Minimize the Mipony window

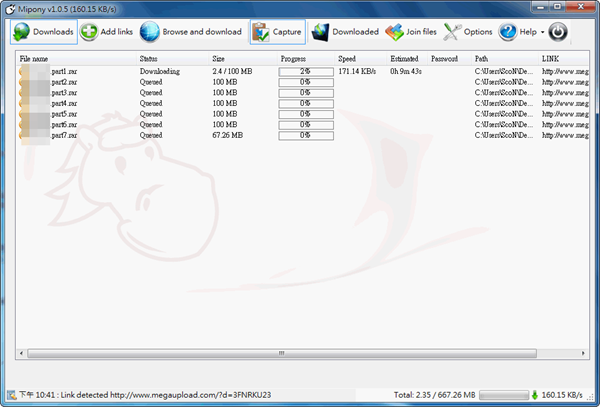click(x=540, y=7)
